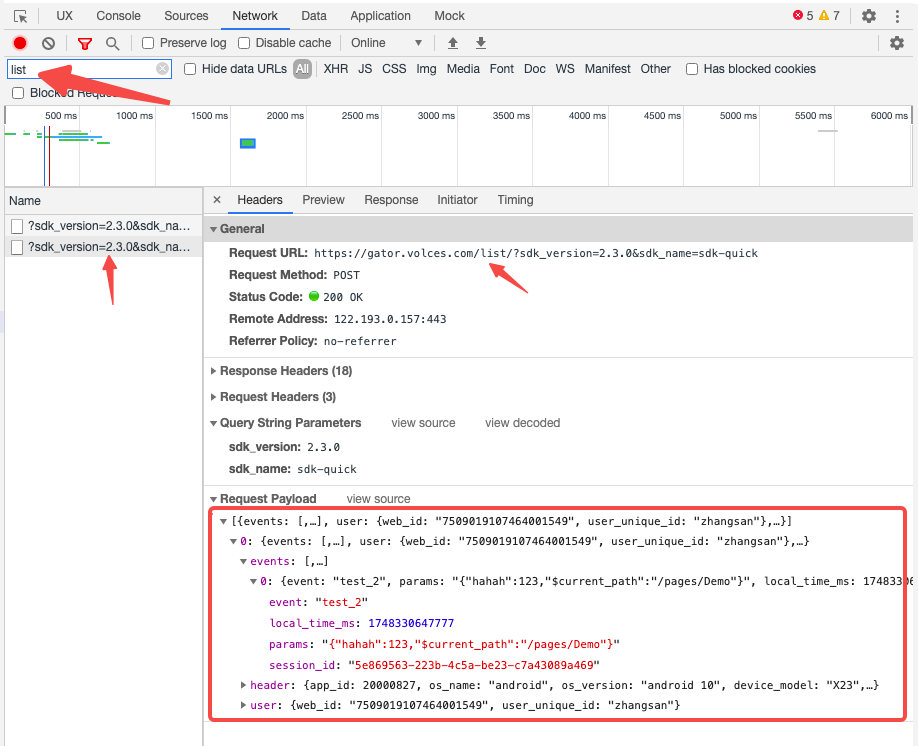Show the Preview tab
918x746 pixels.
(x=323, y=200)
